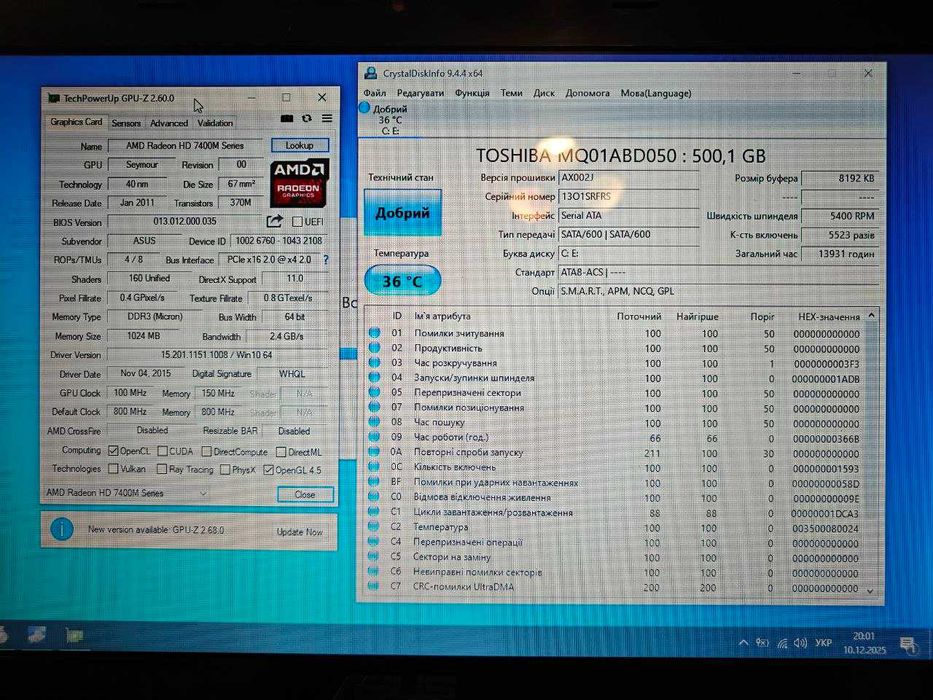Click scroll down arrow of SMART attribute list
This screenshot has width=933, height=700.
(x=871, y=590)
